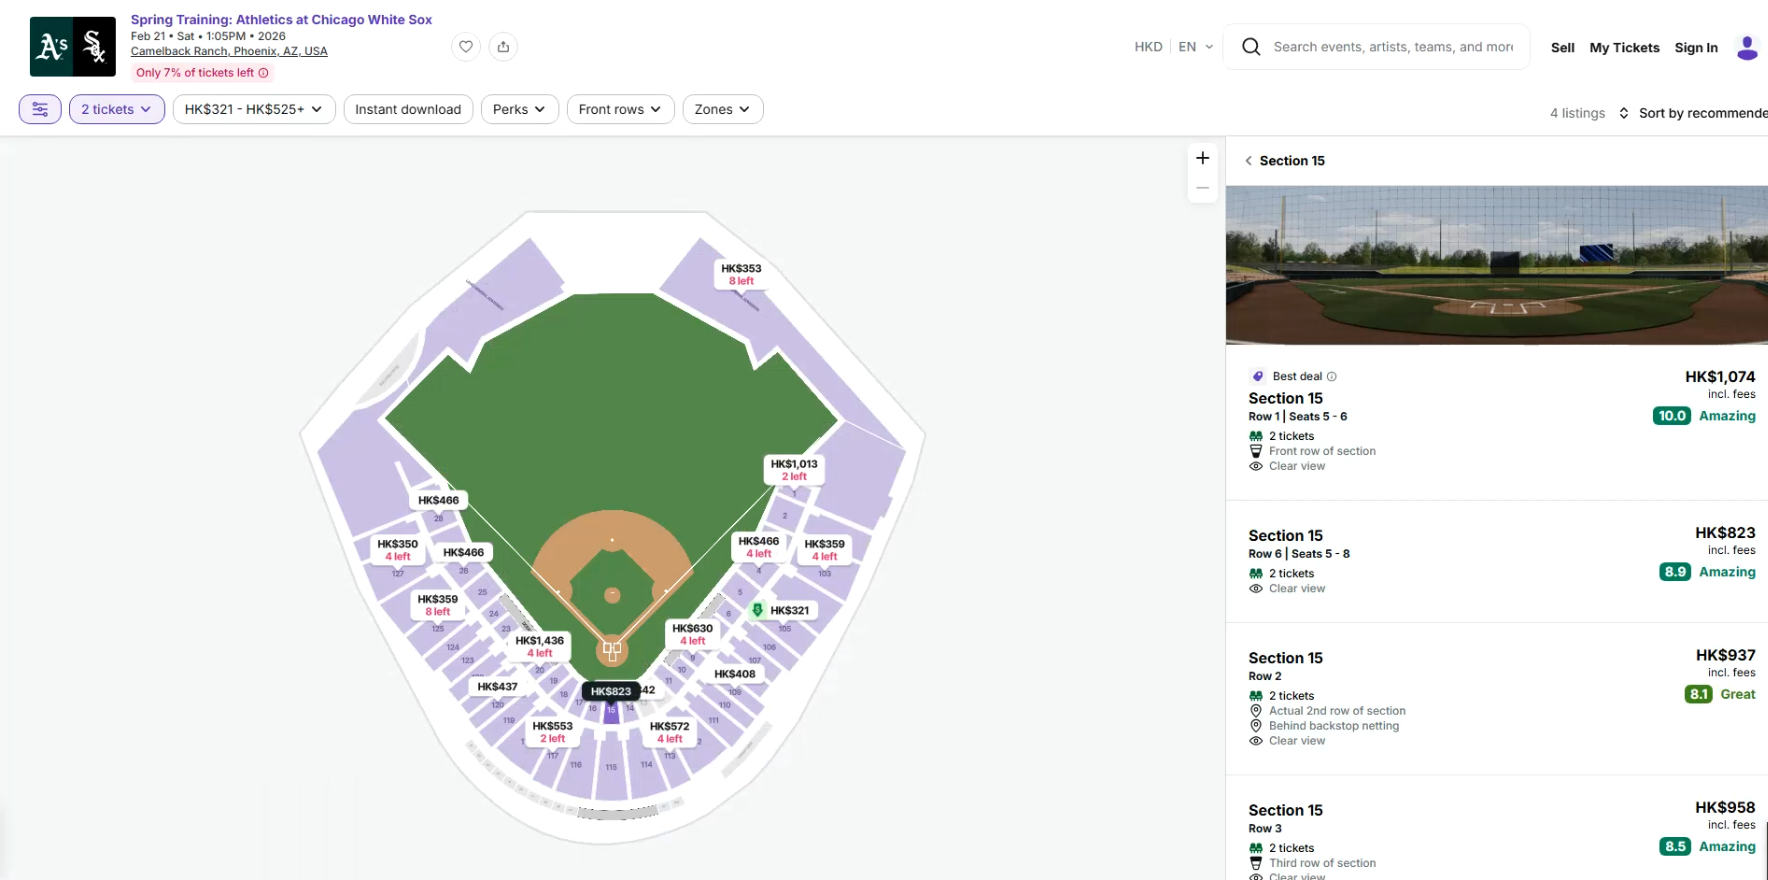
Task: Click the Best deal info icon
Action: coord(1331,377)
